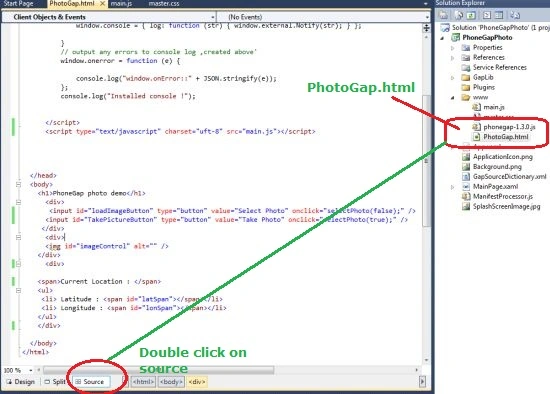Click 'Current Location :' span text in code
Screen dimensions: 550x394
[95, 281]
